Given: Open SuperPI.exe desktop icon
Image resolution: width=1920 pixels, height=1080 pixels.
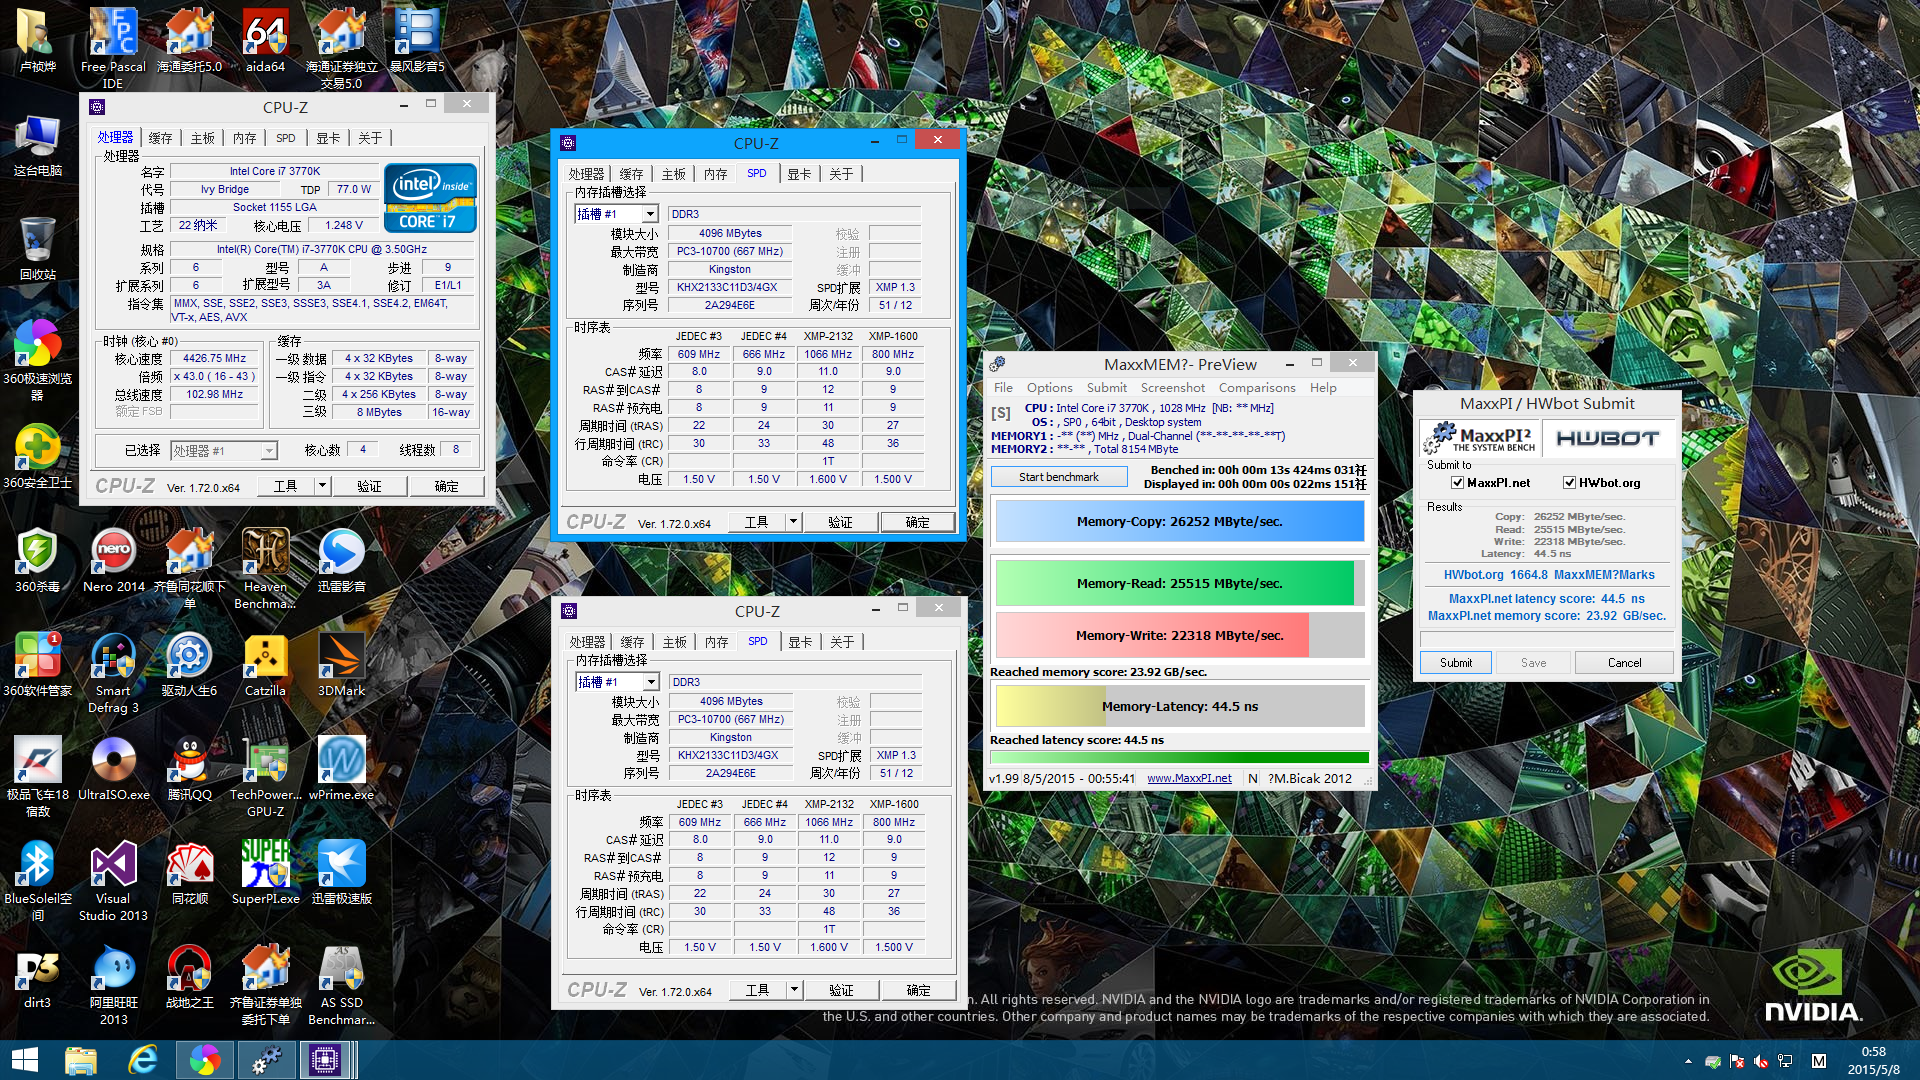Looking at the screenshot, I should tap(265, 872).
